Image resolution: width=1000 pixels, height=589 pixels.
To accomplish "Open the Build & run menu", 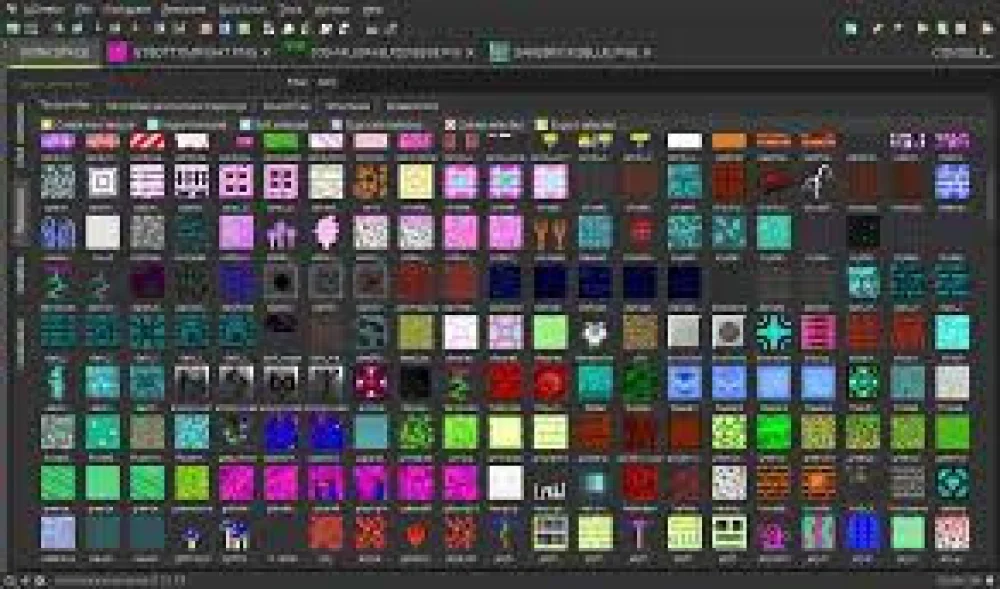I will click(242, 10).
